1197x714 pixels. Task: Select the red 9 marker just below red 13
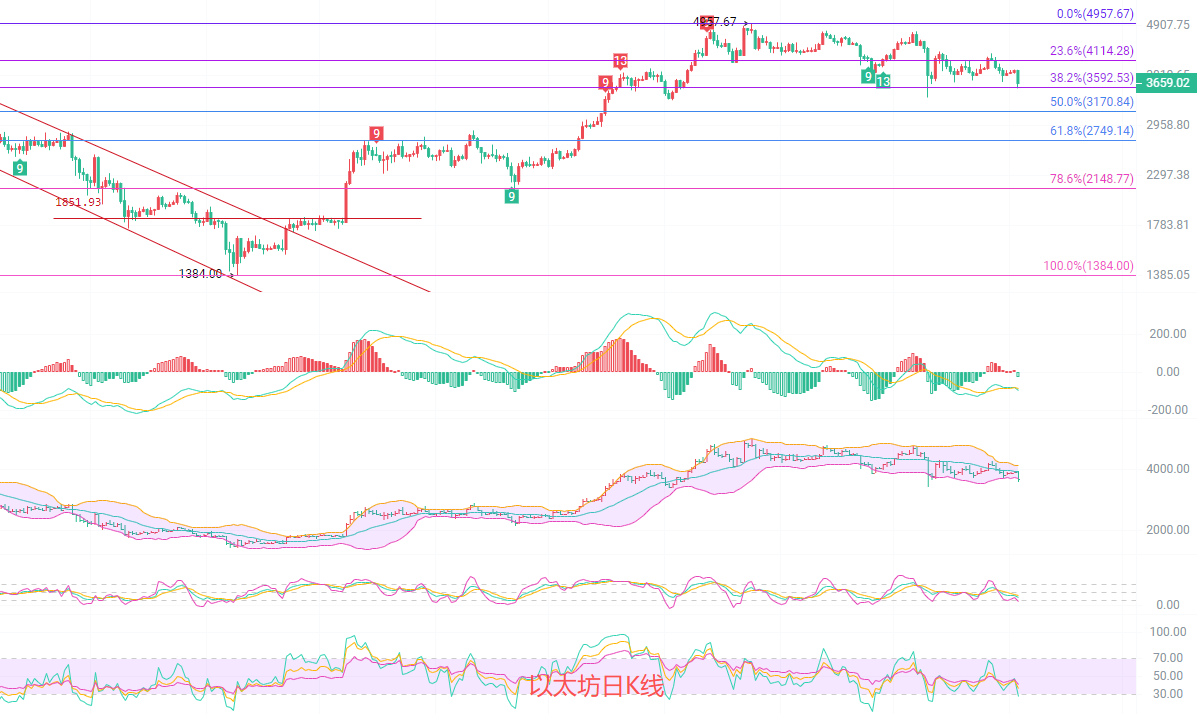(605, 82)
